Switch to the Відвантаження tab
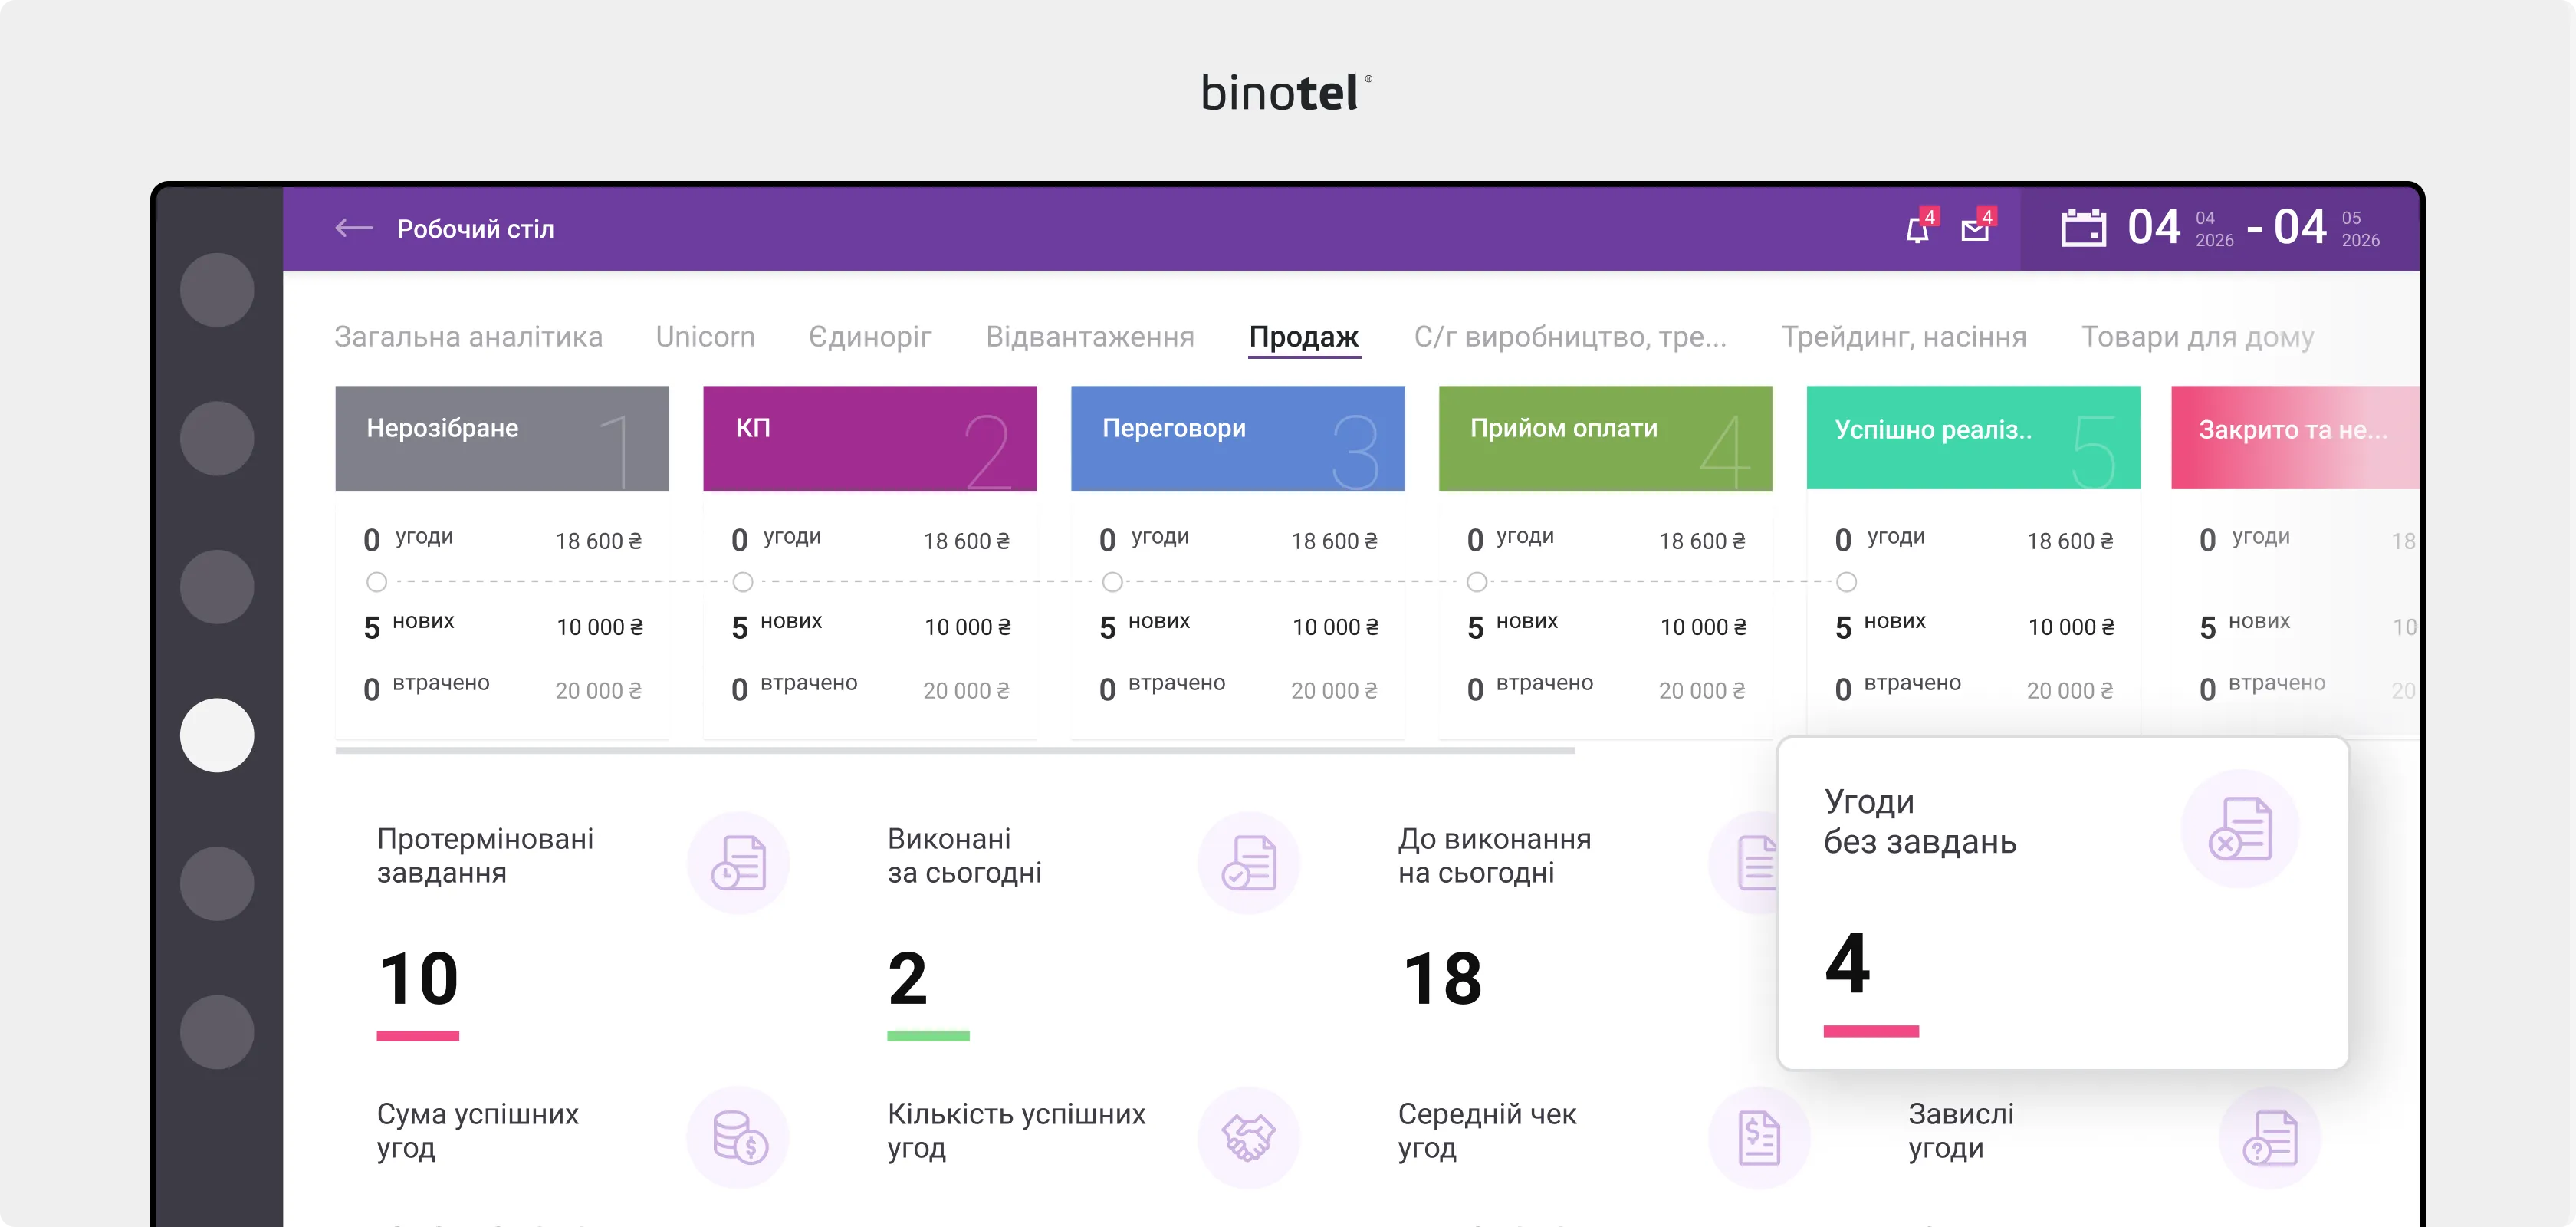 1090,337
